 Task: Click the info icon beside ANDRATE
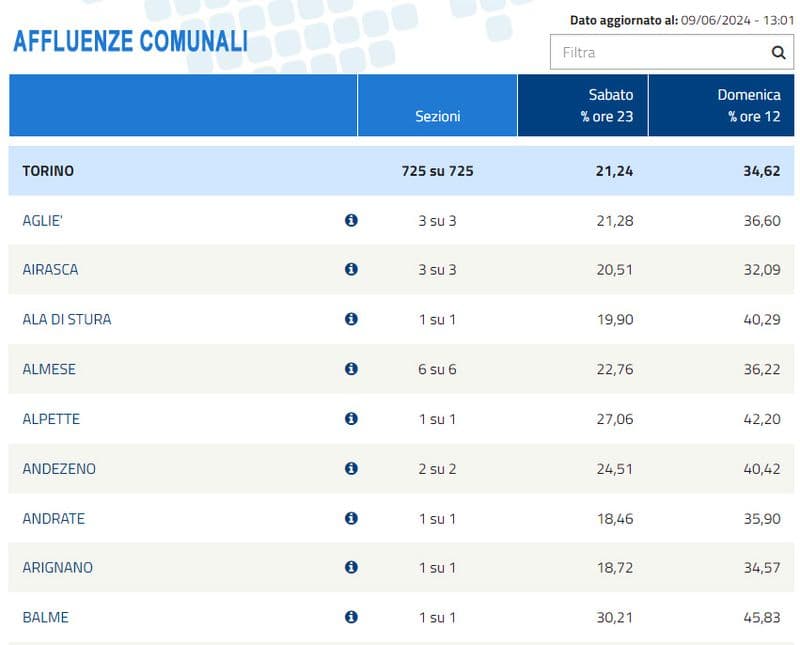351,518
